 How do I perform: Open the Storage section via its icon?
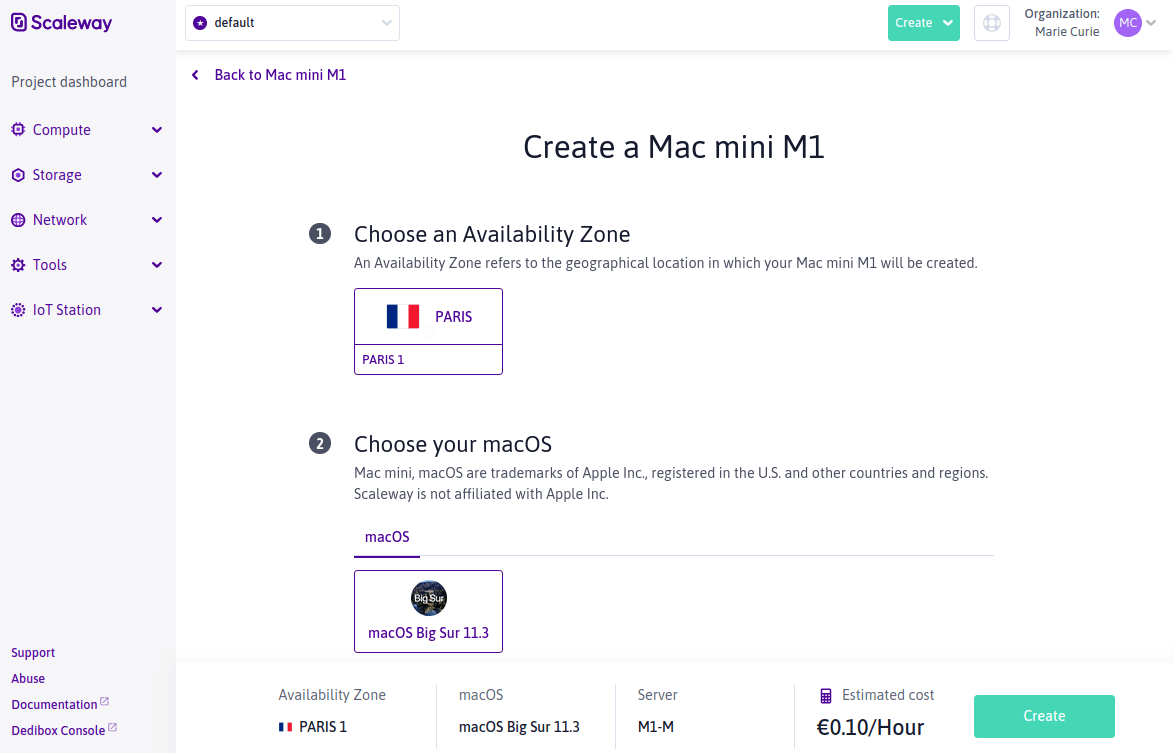pyautogui.click(x=17, y=174)
